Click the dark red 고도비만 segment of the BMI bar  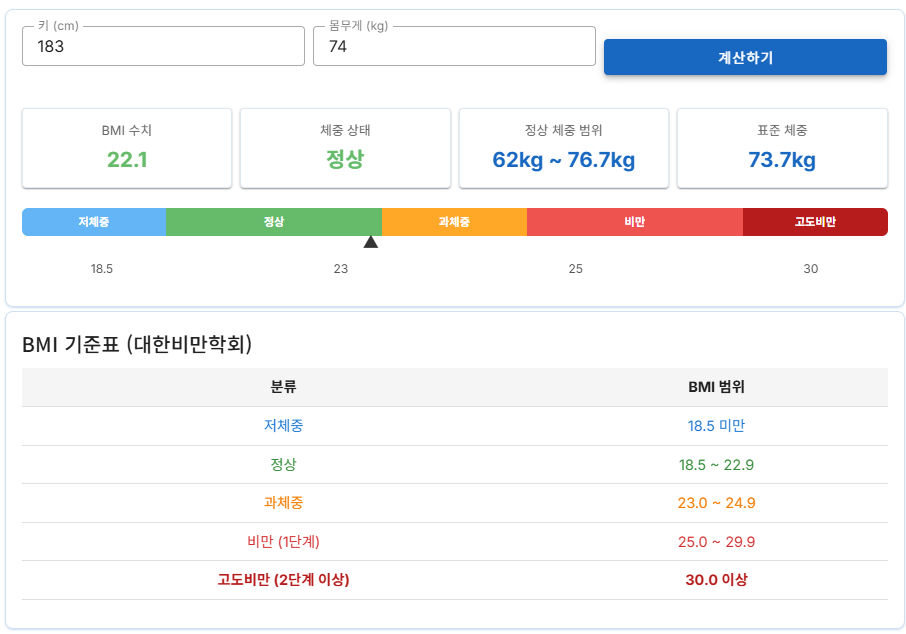tap(815, 222)
